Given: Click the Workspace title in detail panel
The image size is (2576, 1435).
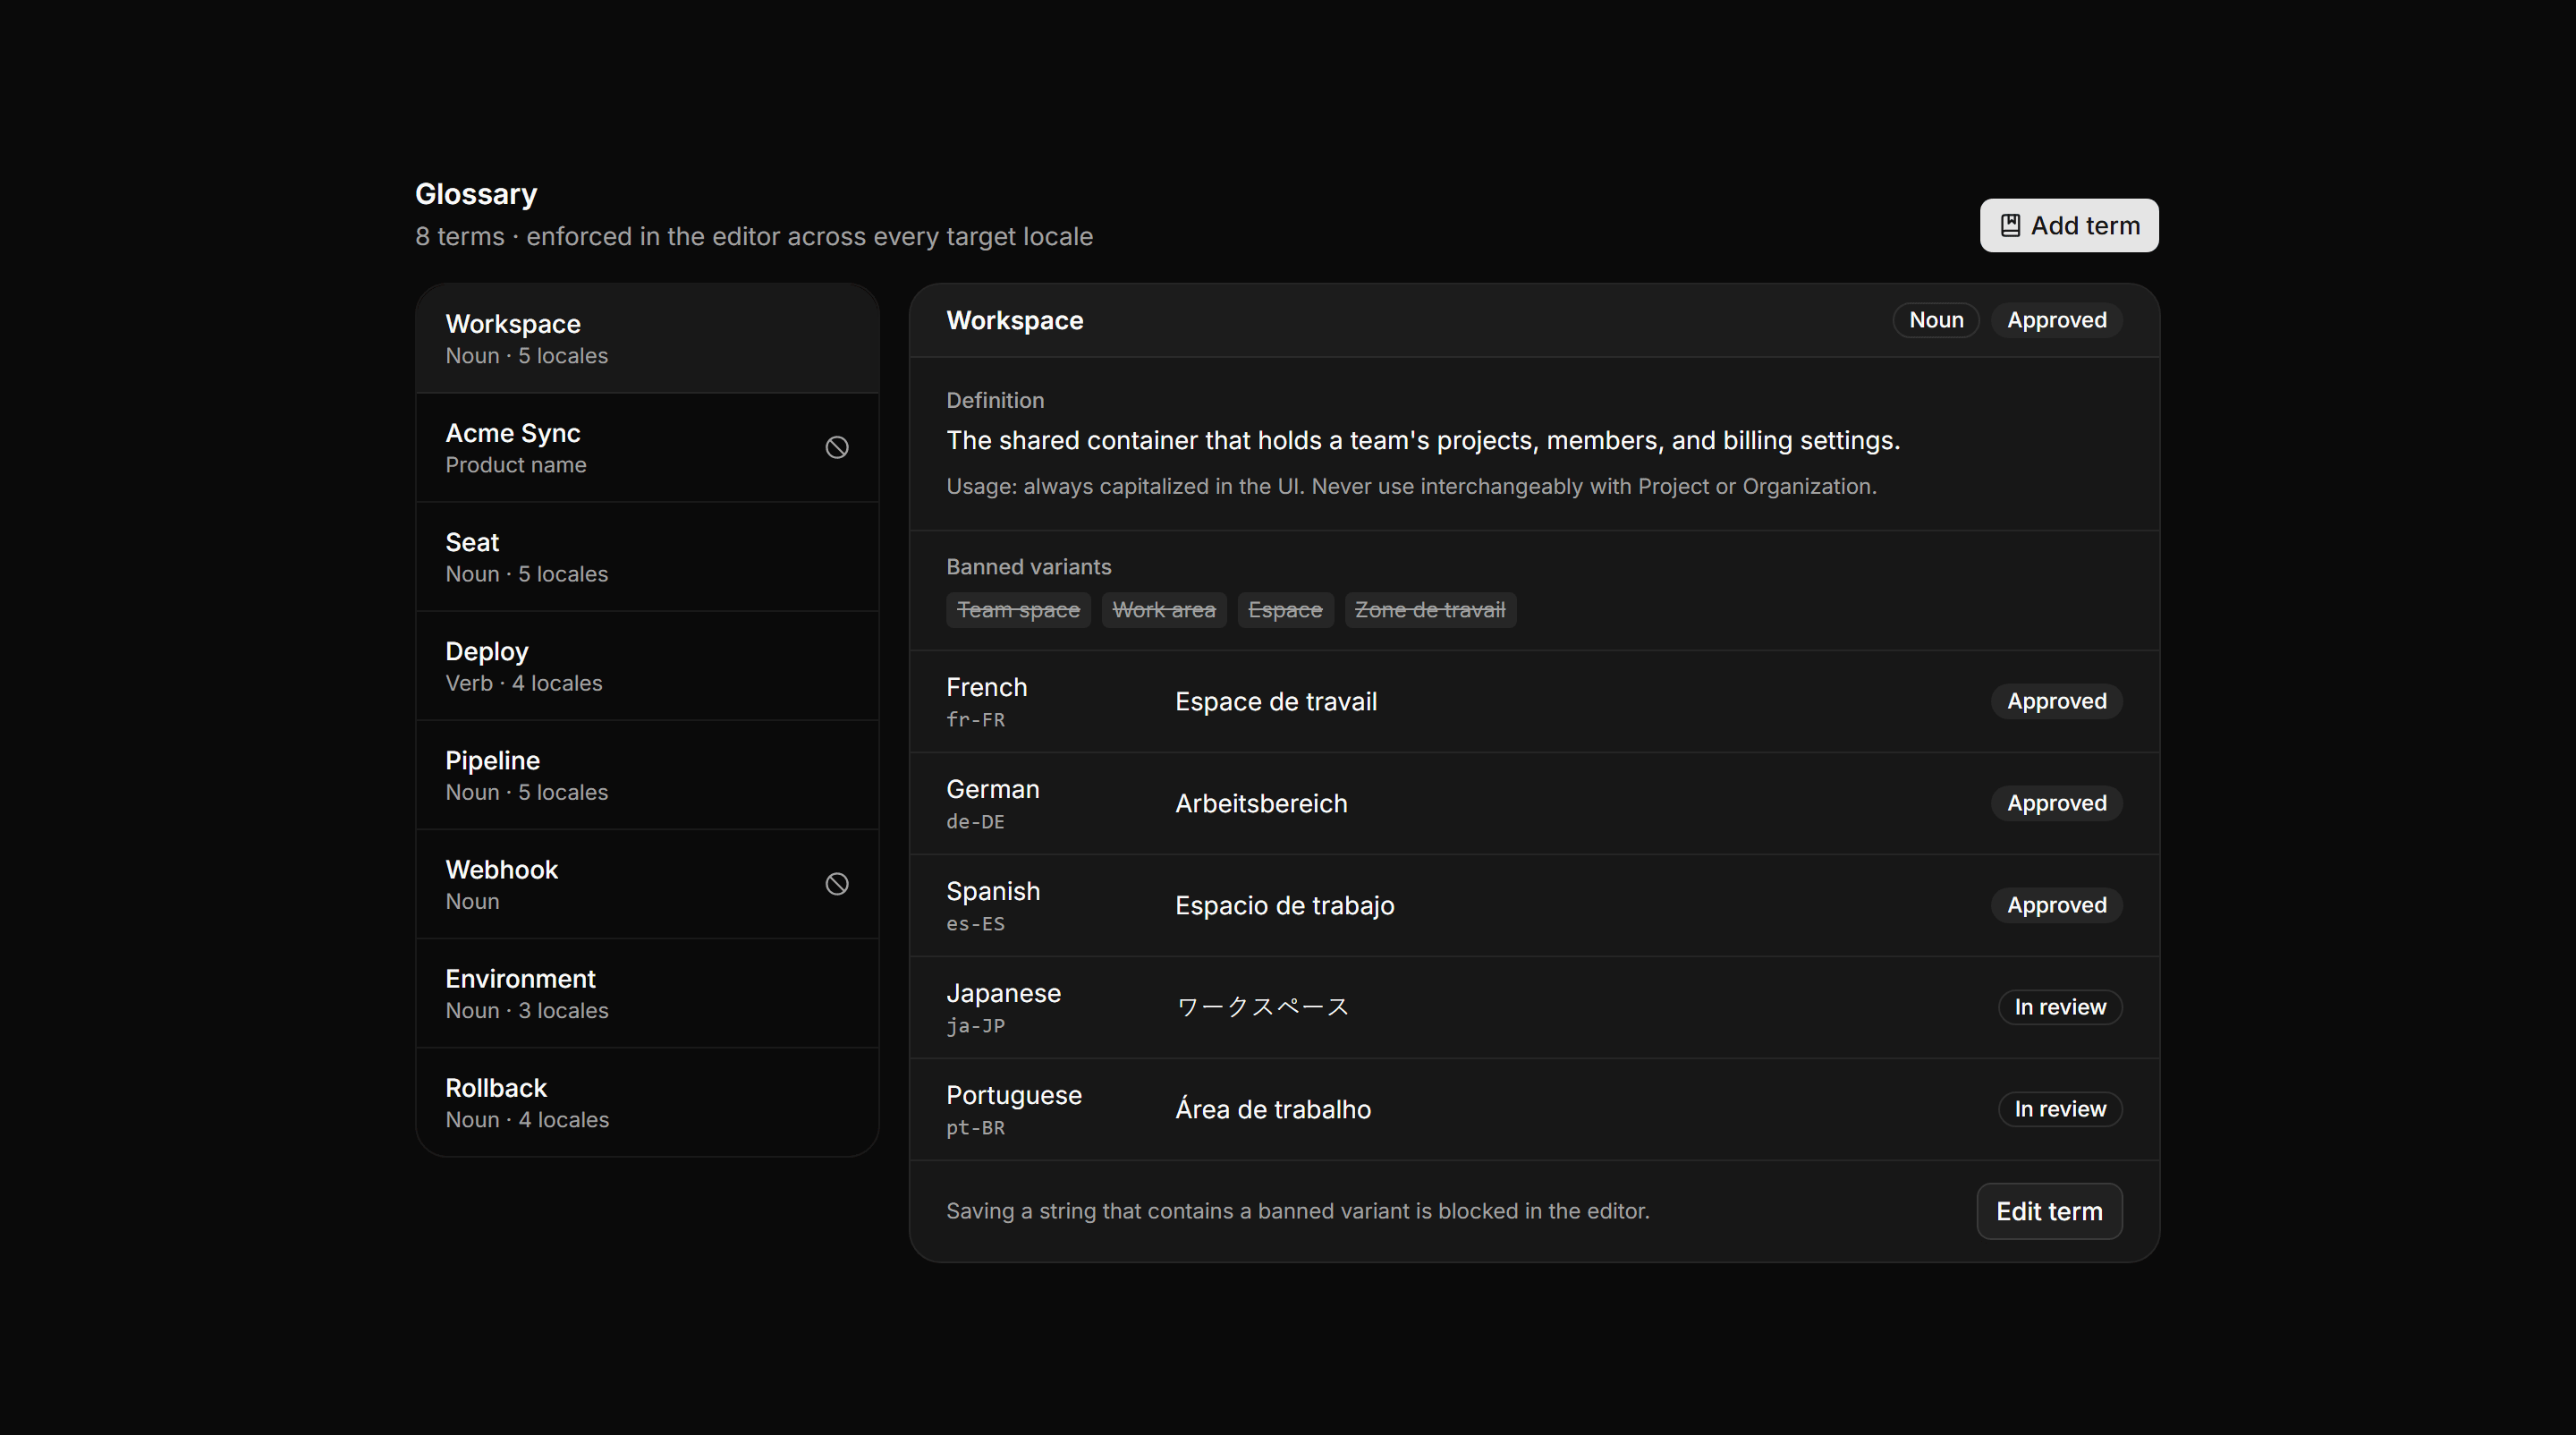Looking at the screenshot, I should (x=1014, y=321).
